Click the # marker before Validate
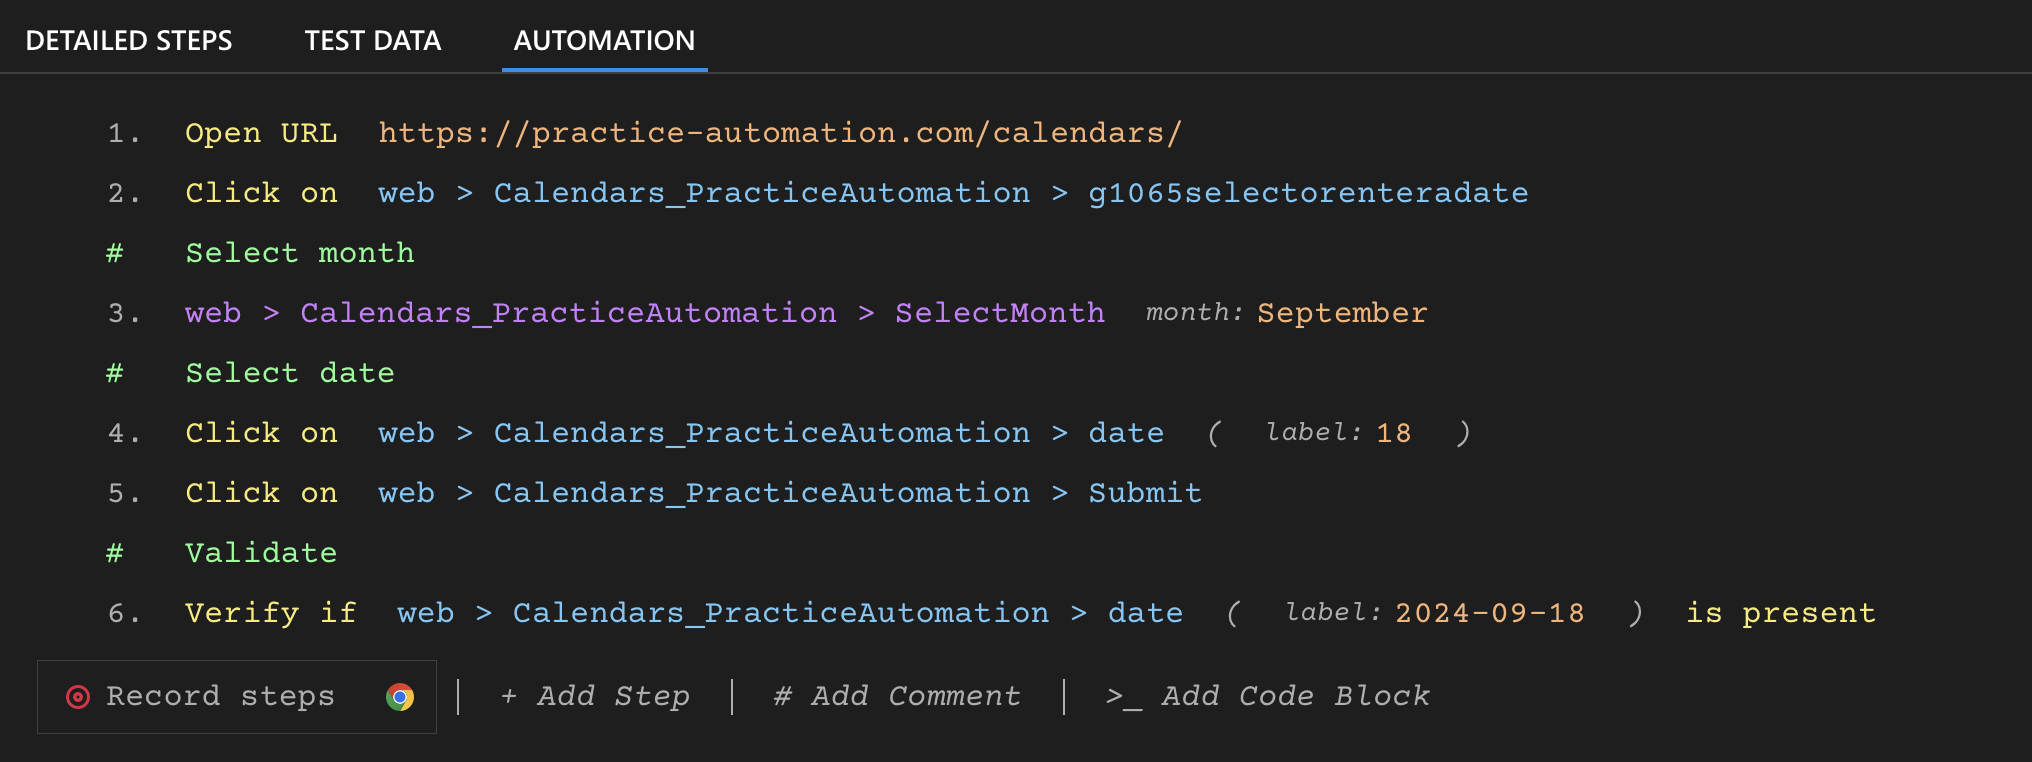 click(115, 553)
